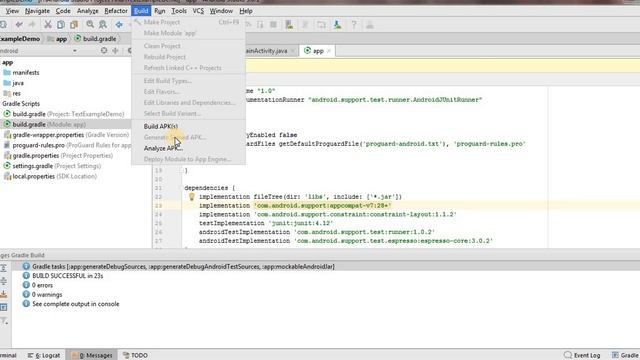This screenshot has width=640, height=360.
Task: Open build.gradle (Project: TextExampleDemo)
Action: tap(64, 114)
